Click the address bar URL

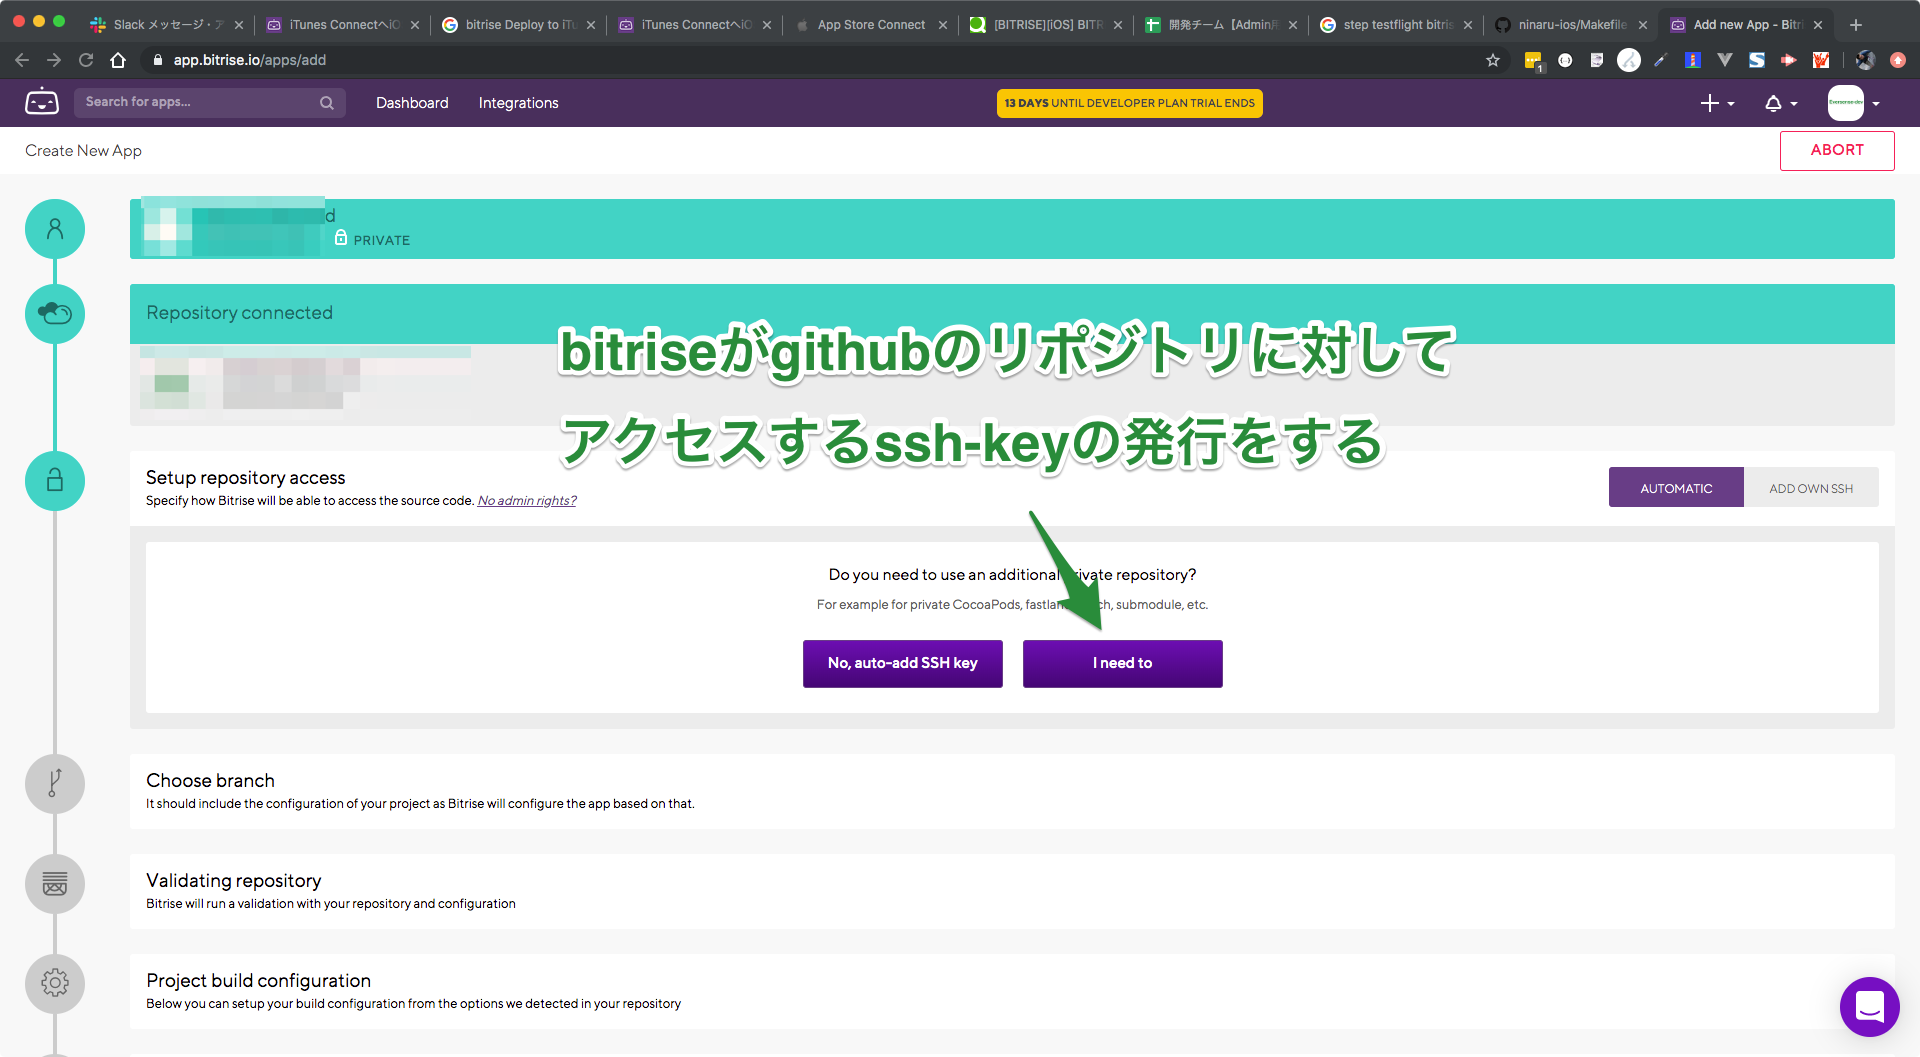coord(250,60)
